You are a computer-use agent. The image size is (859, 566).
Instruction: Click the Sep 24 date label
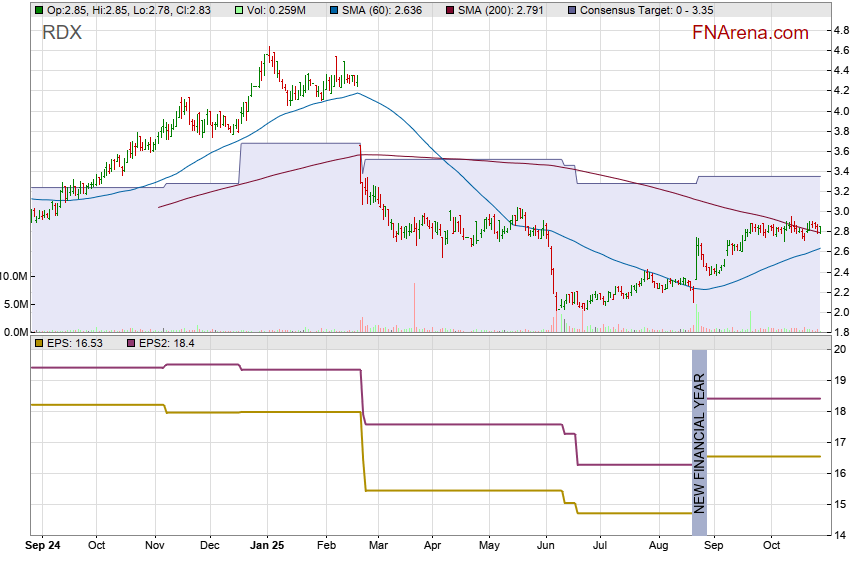pos(42,546)
